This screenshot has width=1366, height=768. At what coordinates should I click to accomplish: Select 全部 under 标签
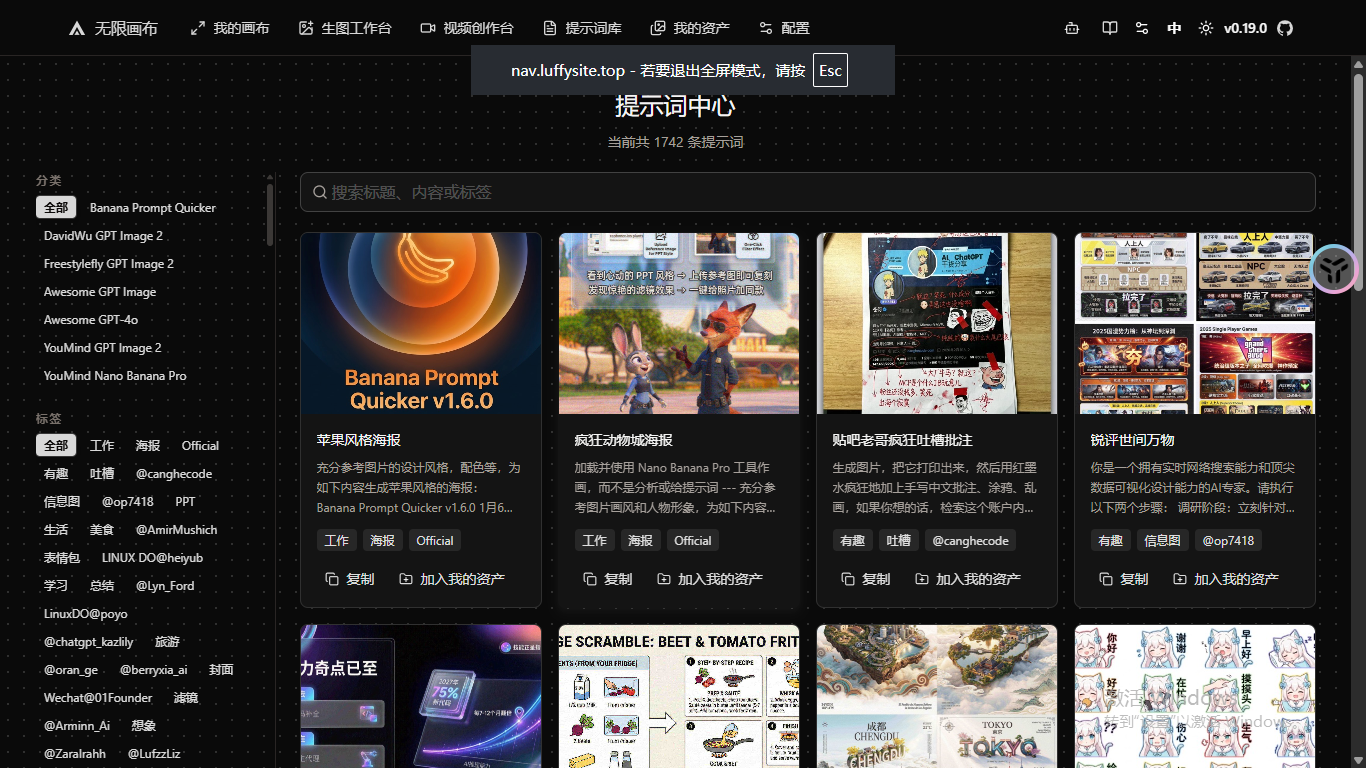point(56,445)
